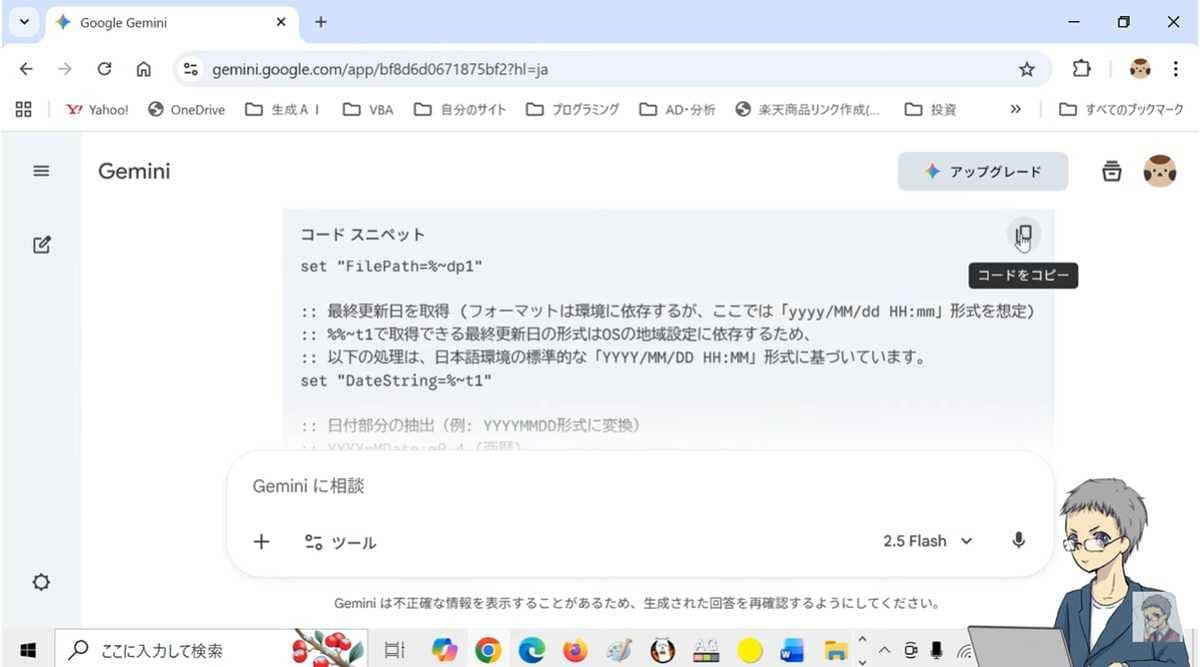This screenshot has height=667, width=1200.
Task: Bookmark this page with the star icon
Action: click(1027, 69)
